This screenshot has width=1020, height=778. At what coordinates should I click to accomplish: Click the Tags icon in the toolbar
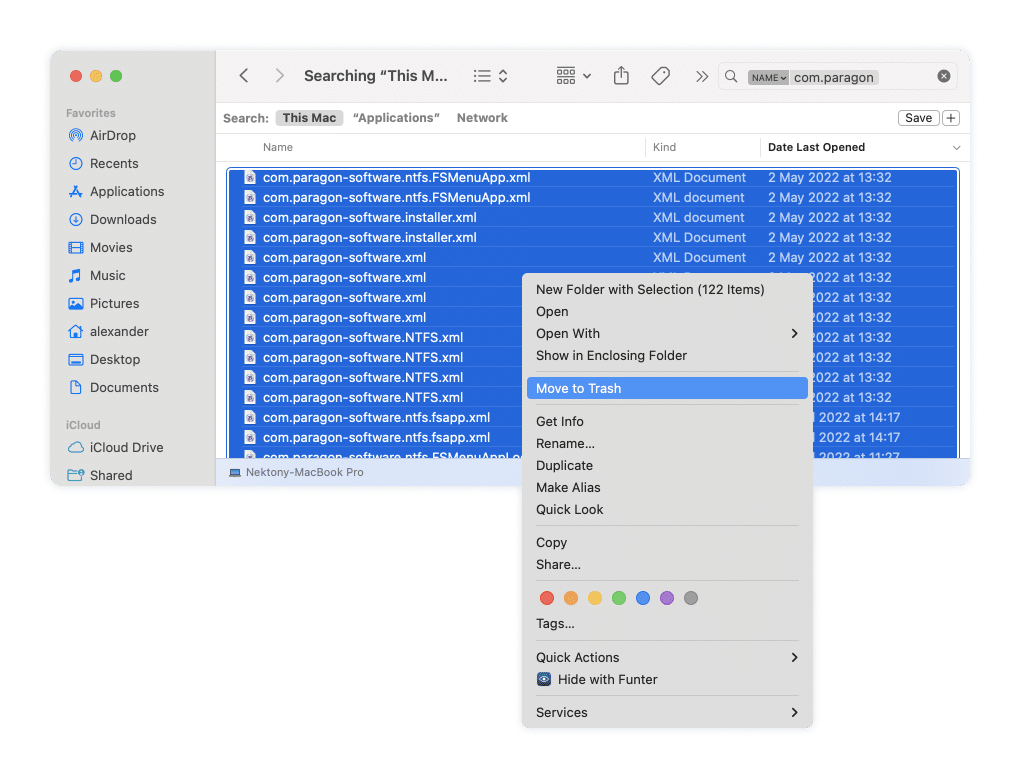[660, 76]
